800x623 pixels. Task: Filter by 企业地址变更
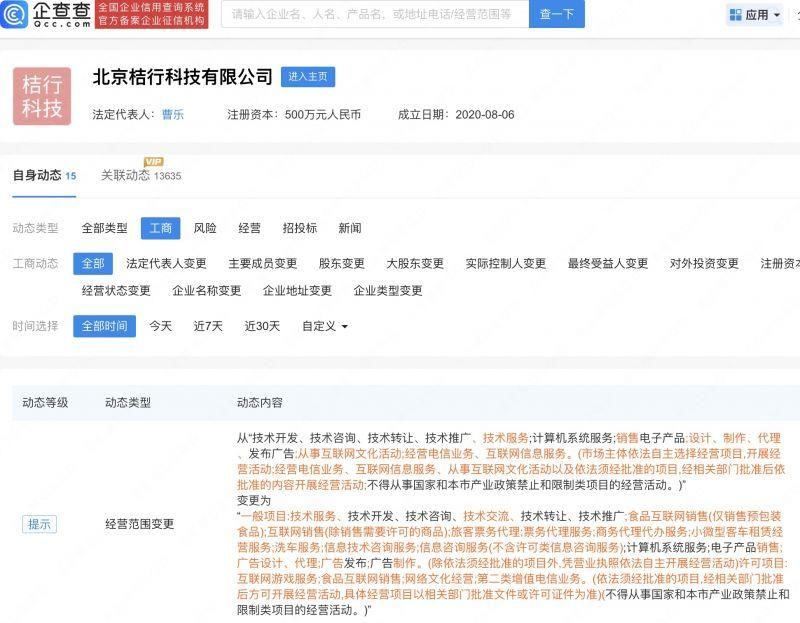pyautogui.click(x=297, y=291)
